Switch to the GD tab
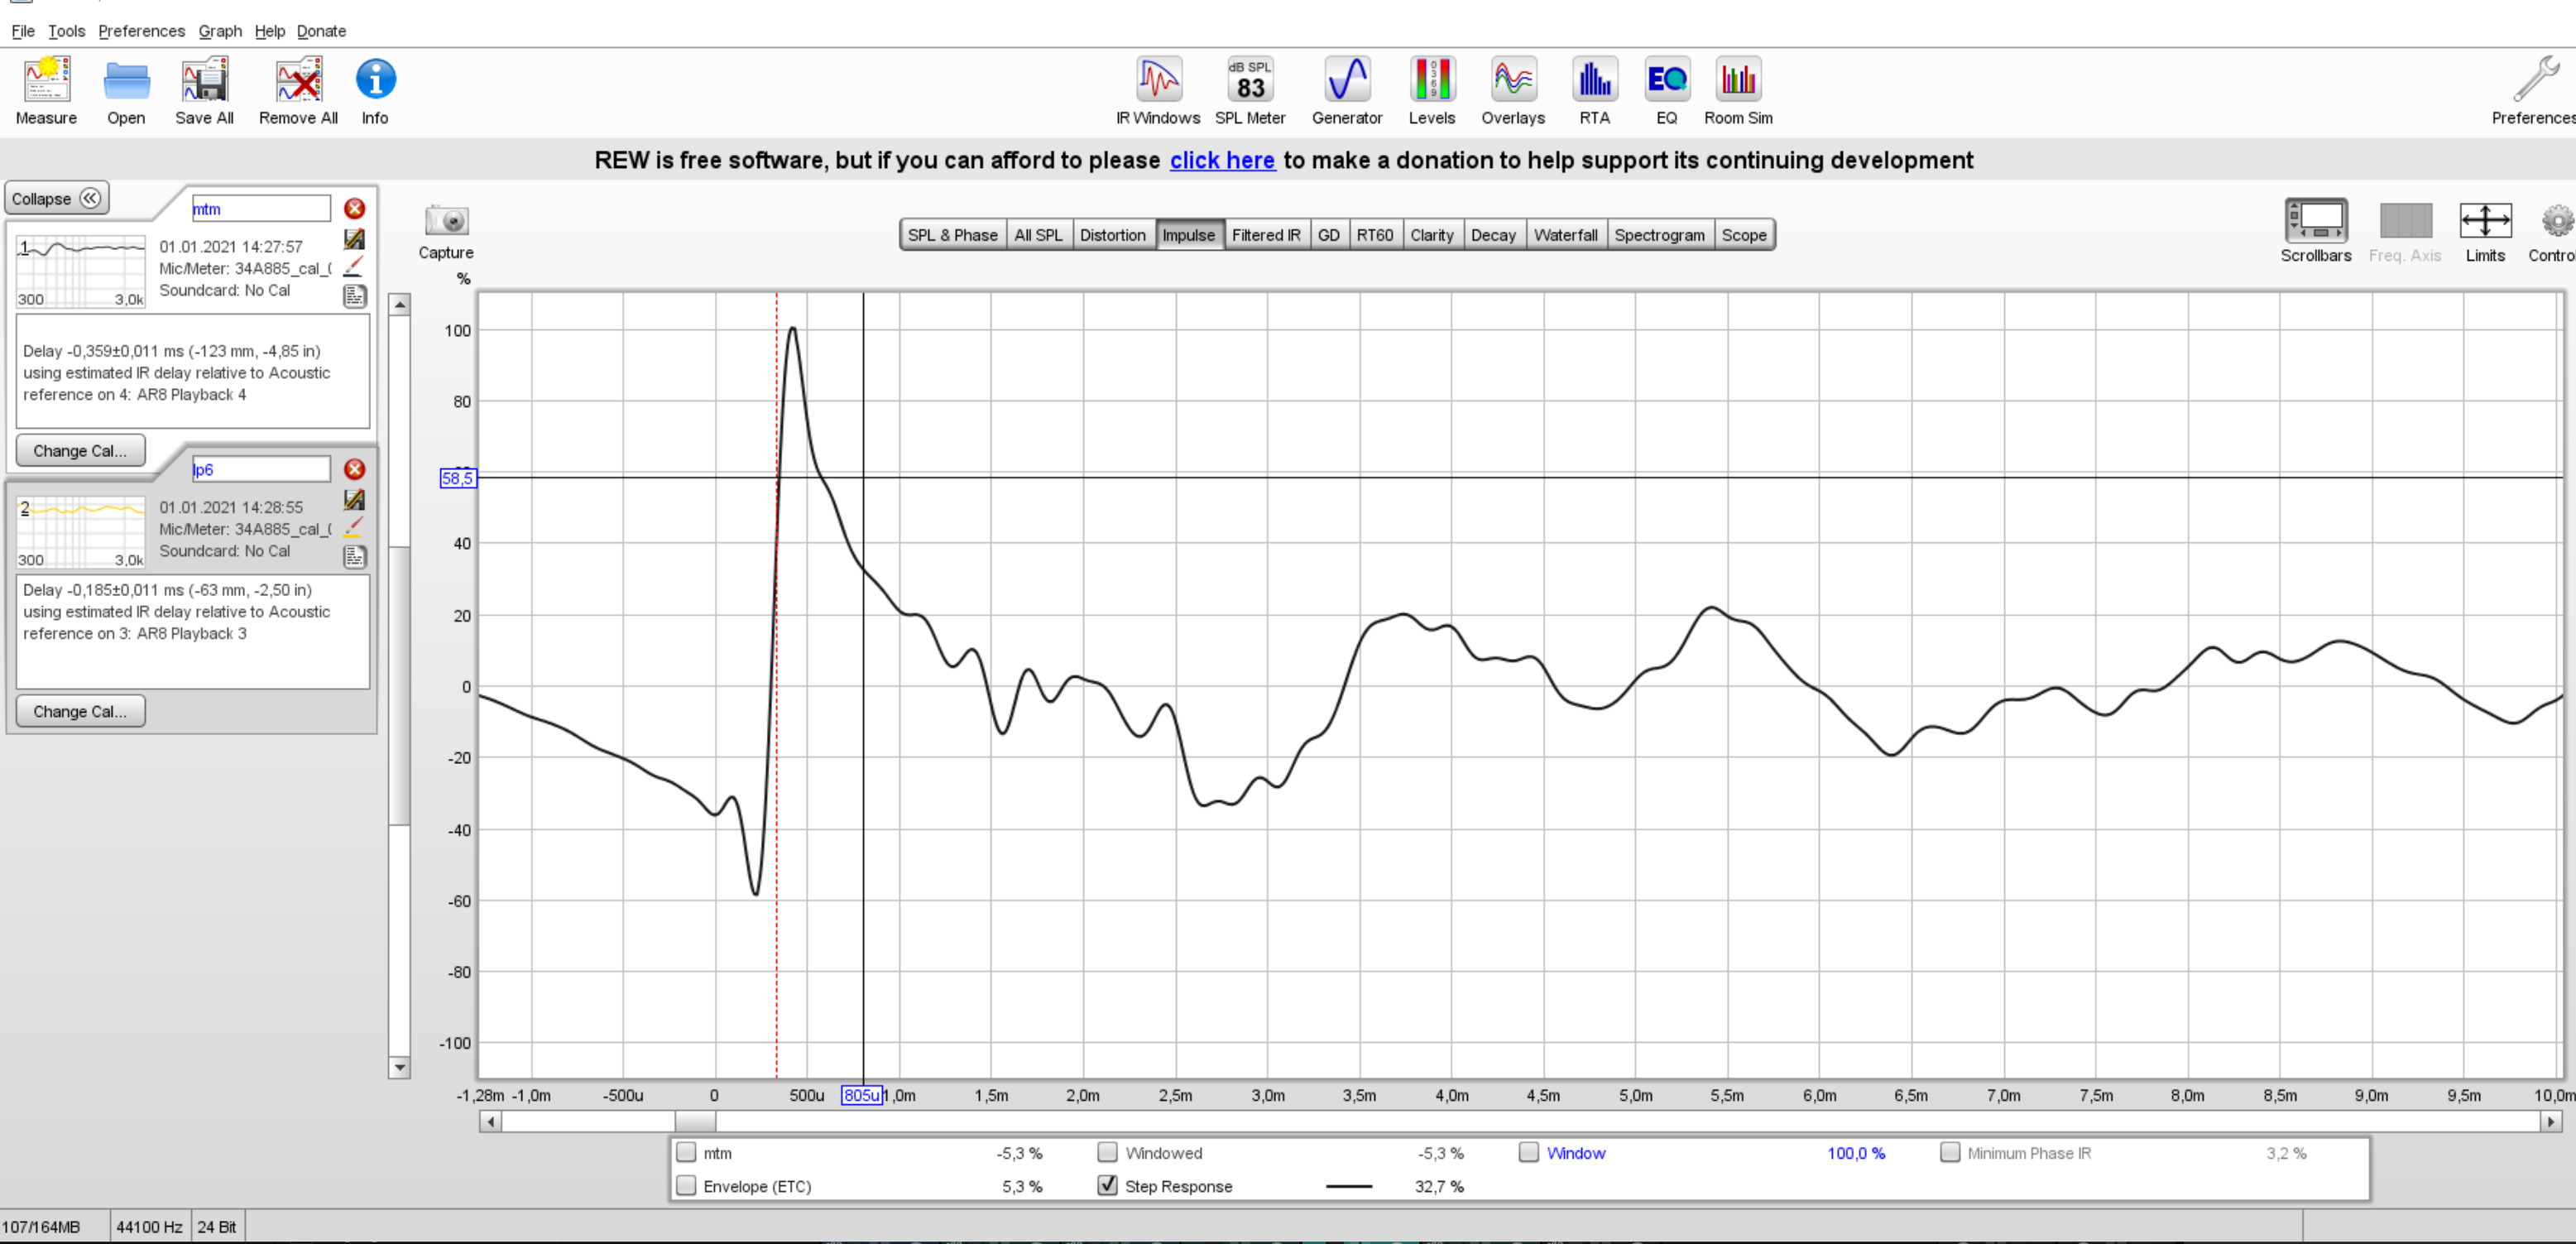2576x1244 pixels. point(1328,235)
